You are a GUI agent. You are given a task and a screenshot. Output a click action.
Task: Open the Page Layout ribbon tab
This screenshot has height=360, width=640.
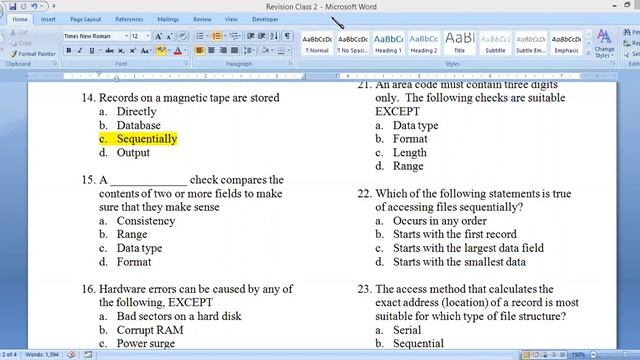tap(85, 19)
